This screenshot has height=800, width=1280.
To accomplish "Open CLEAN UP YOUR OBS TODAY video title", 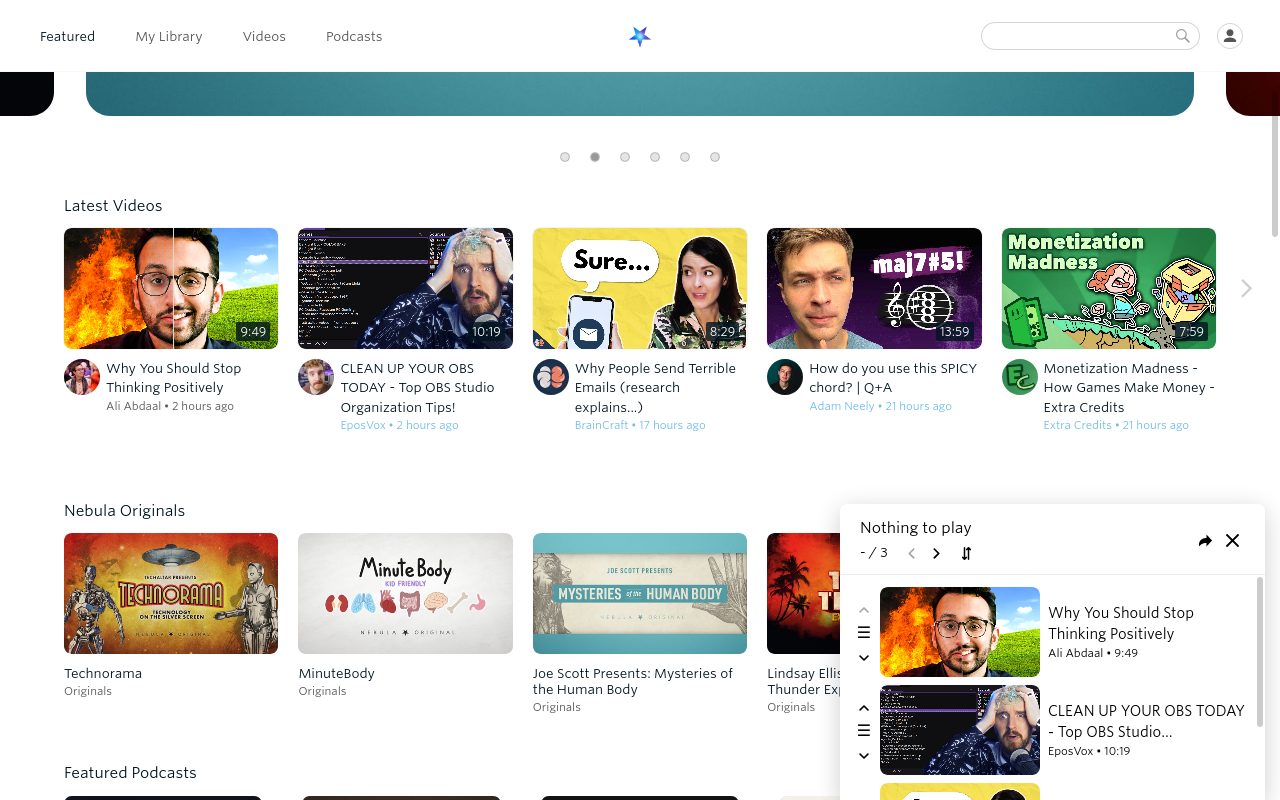I will coord(418,387).
